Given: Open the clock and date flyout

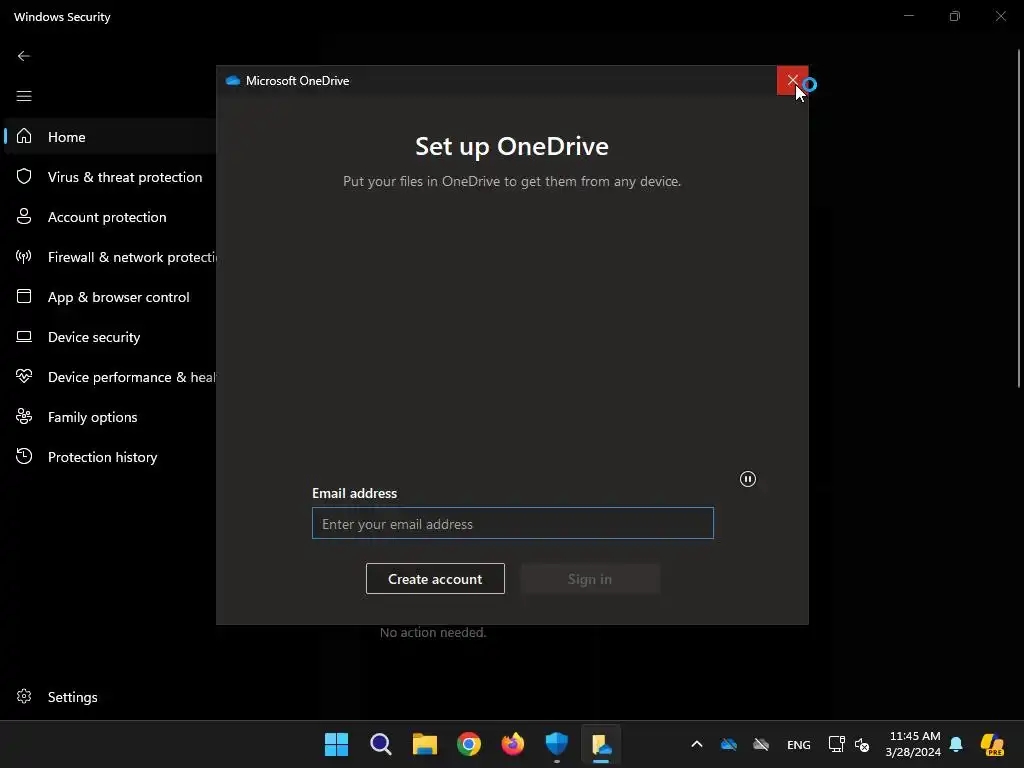Looking at the screenshot, I should (x=914, y=744).
